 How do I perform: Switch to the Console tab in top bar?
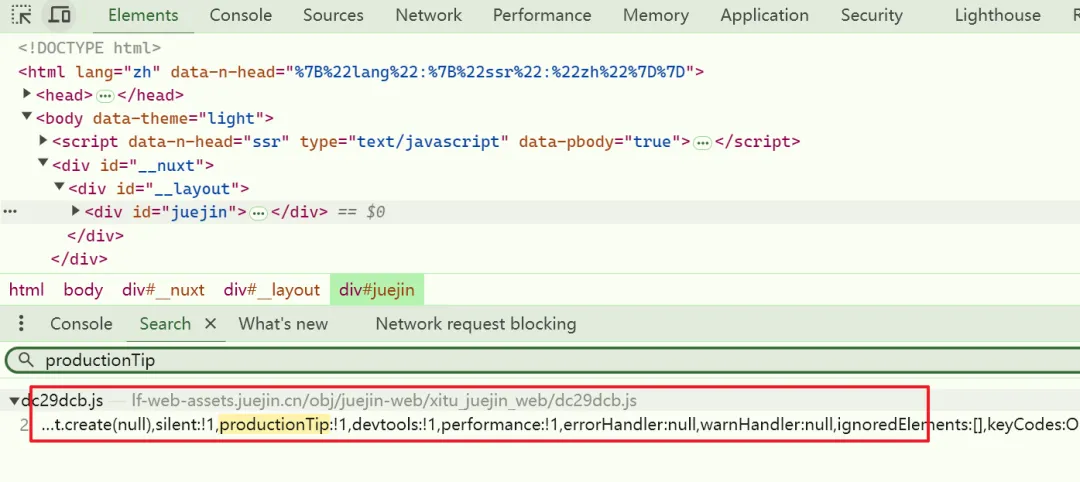click(240, 15)
